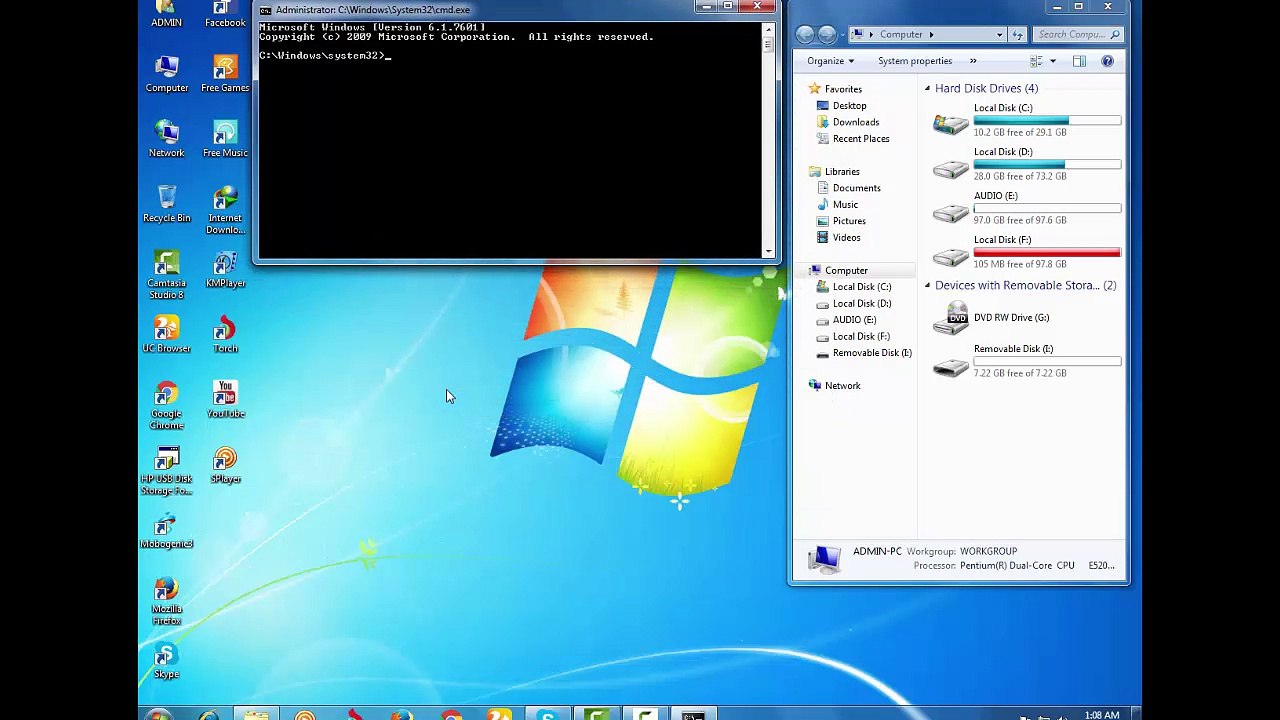The width and height of the screenshot is (1280, 720).
Task: Select Favorites in the navigation pane
Action: [x=843, y=89]
